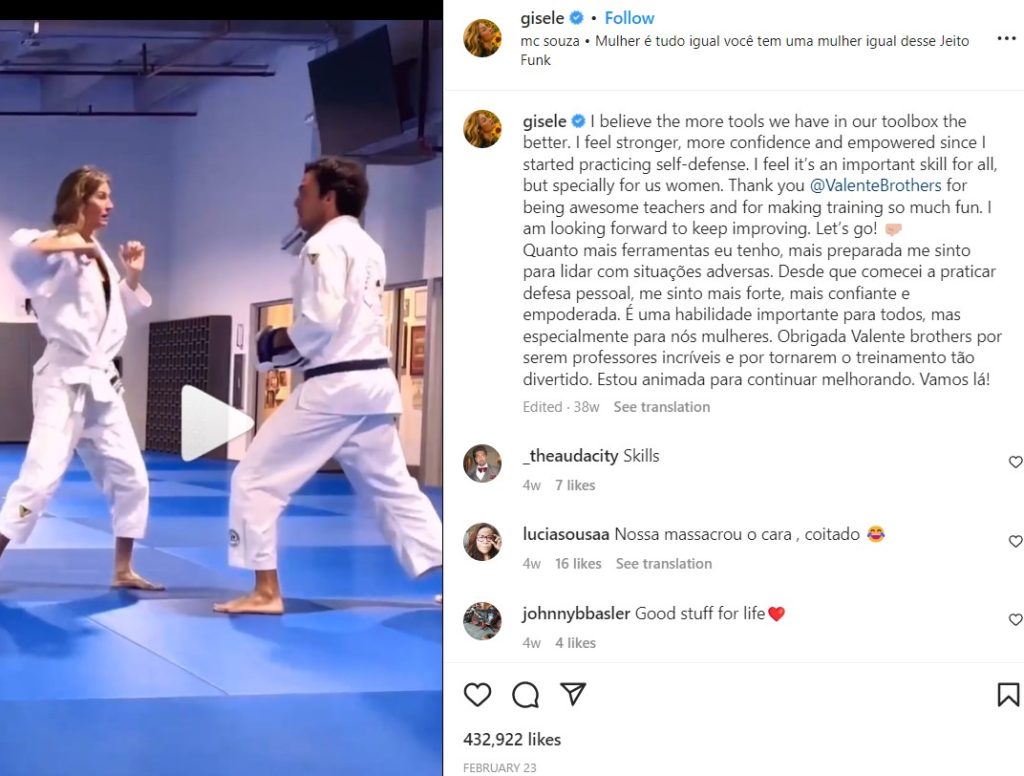The height and width of the screenshot is (776, 1024).
Task: Click See translation under the caption
Action: pos(662,407)
